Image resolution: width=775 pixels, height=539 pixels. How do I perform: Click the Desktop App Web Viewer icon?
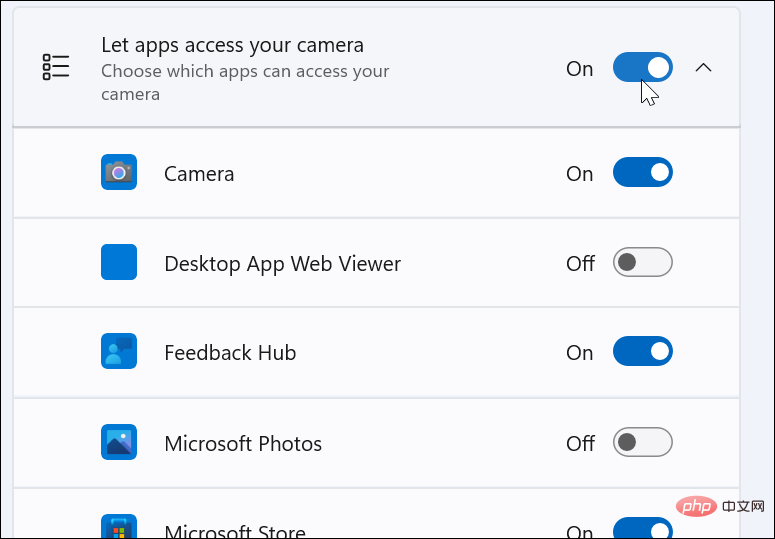pos(119,262)
